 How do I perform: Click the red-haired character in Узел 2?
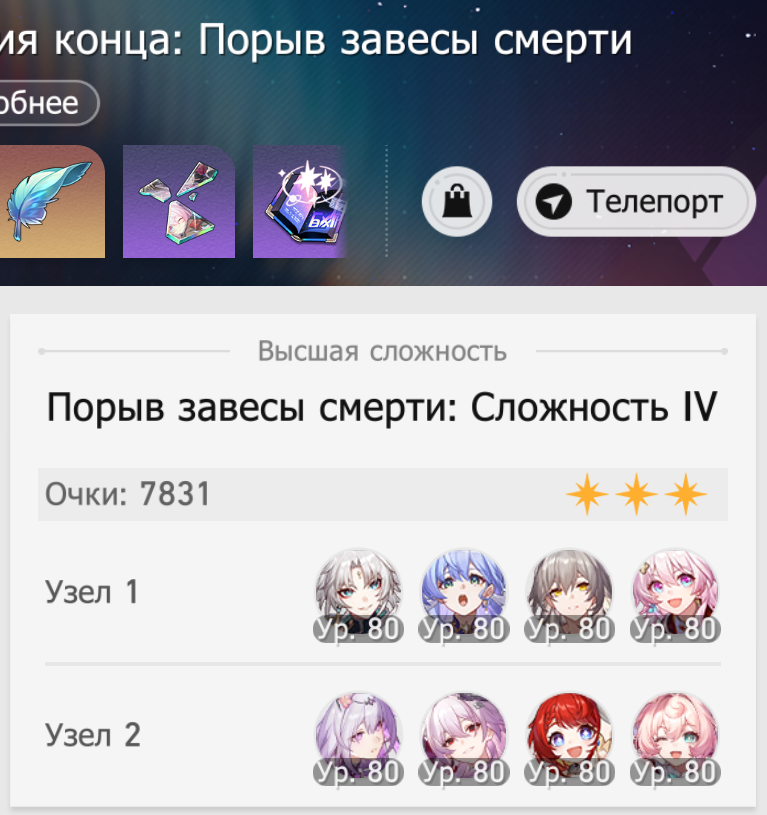[x=570, y=739]
